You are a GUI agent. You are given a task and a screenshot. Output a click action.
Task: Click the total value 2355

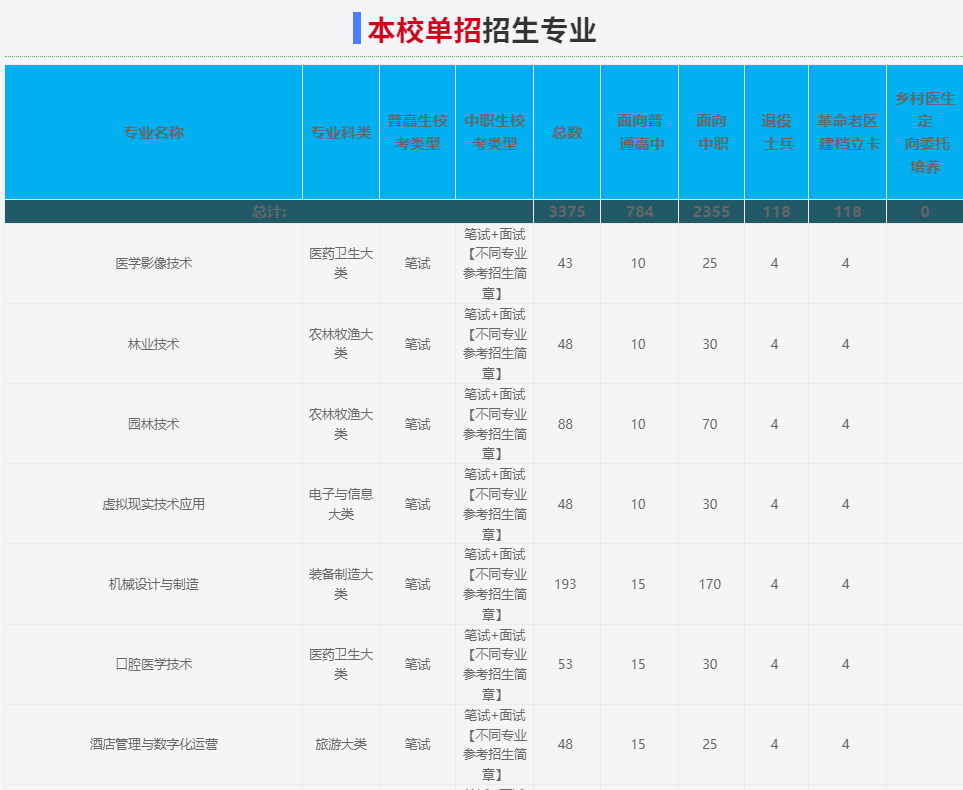(x=711, y=211)
